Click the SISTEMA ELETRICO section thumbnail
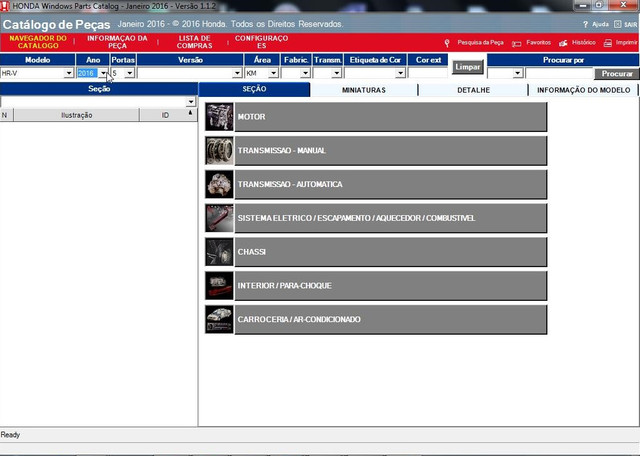640x456 pixels. pos(219,218)
